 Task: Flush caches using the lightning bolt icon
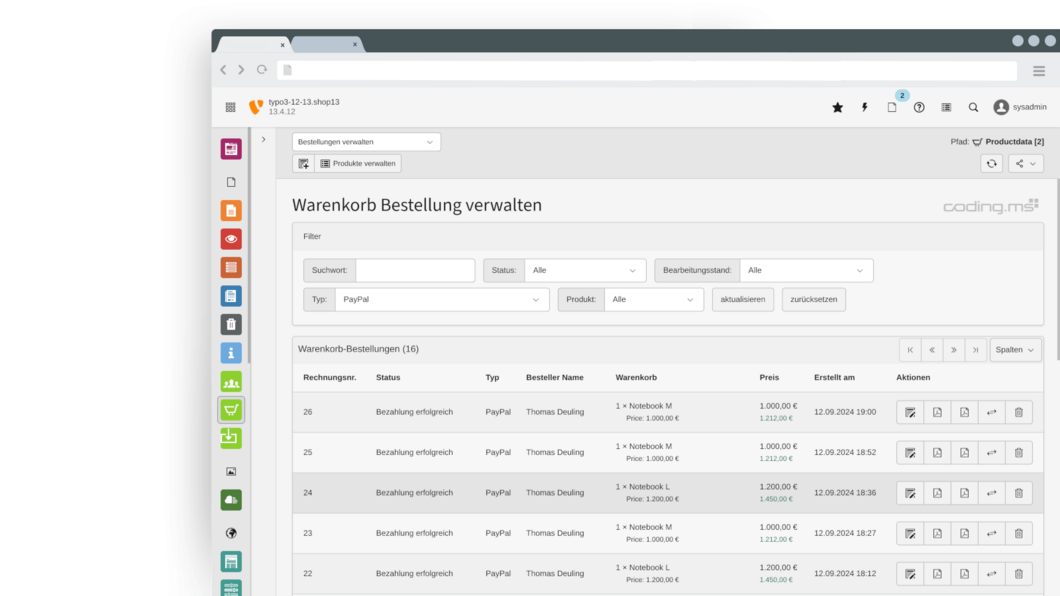[864, 106]
